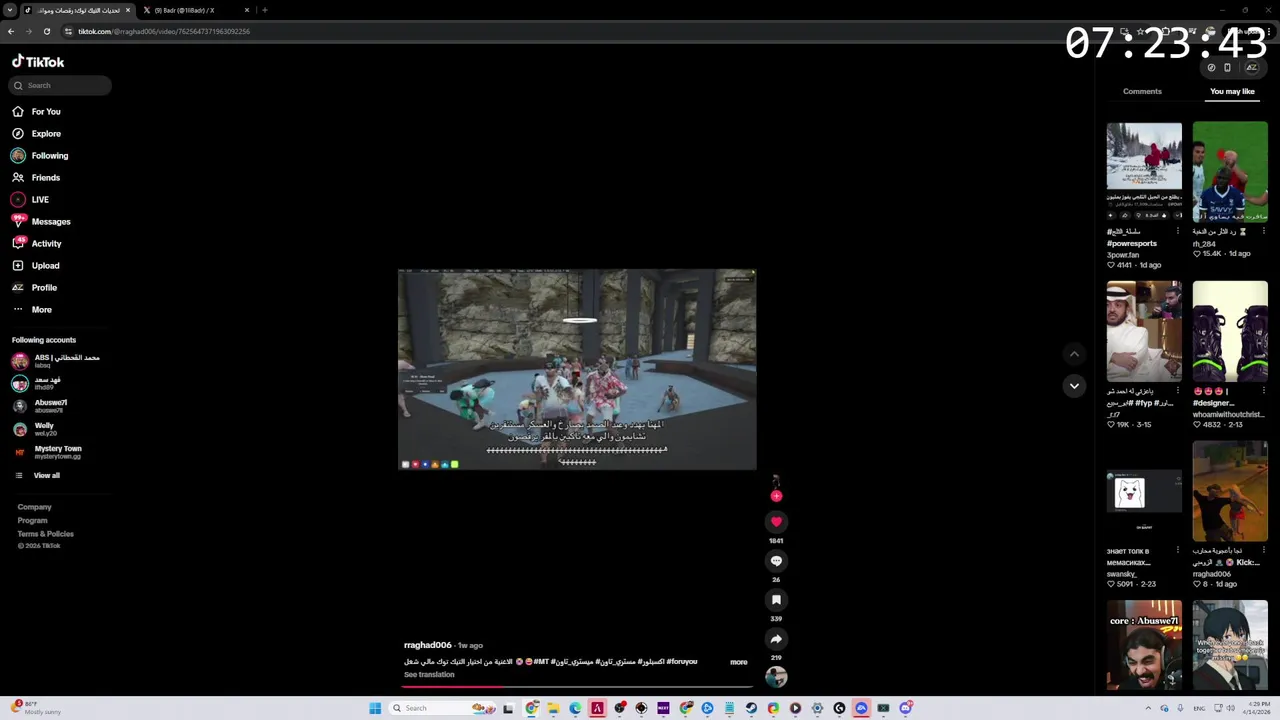
Task: Follow creator with red plus button
Action: coord(776,496)
